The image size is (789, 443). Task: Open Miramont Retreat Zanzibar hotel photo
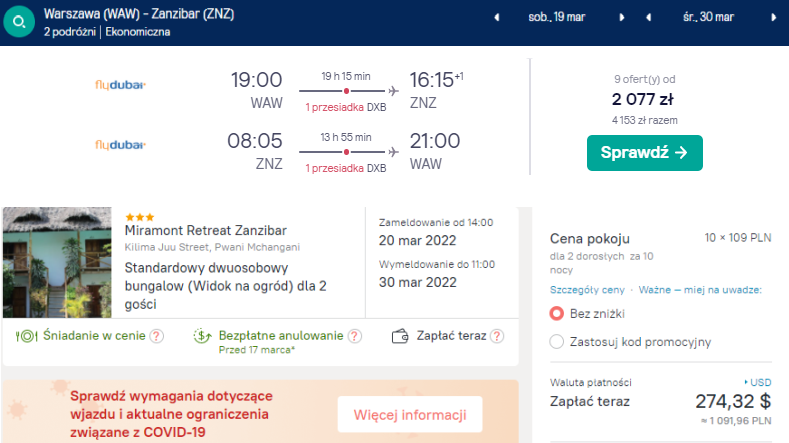[57, 262]
